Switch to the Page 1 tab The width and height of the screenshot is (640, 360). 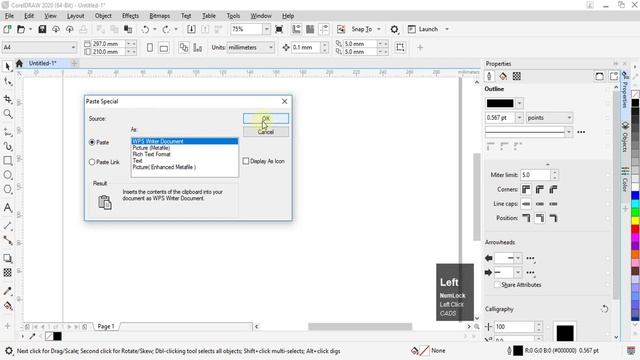pos(106,327)
